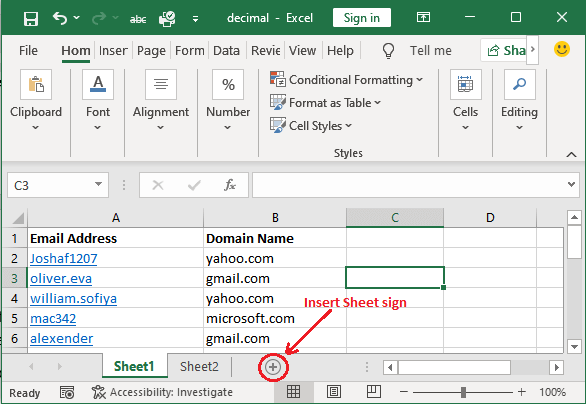Click the zoom slider handle
The height and width of the screenshot is (404, 586).
click(463, 392)
